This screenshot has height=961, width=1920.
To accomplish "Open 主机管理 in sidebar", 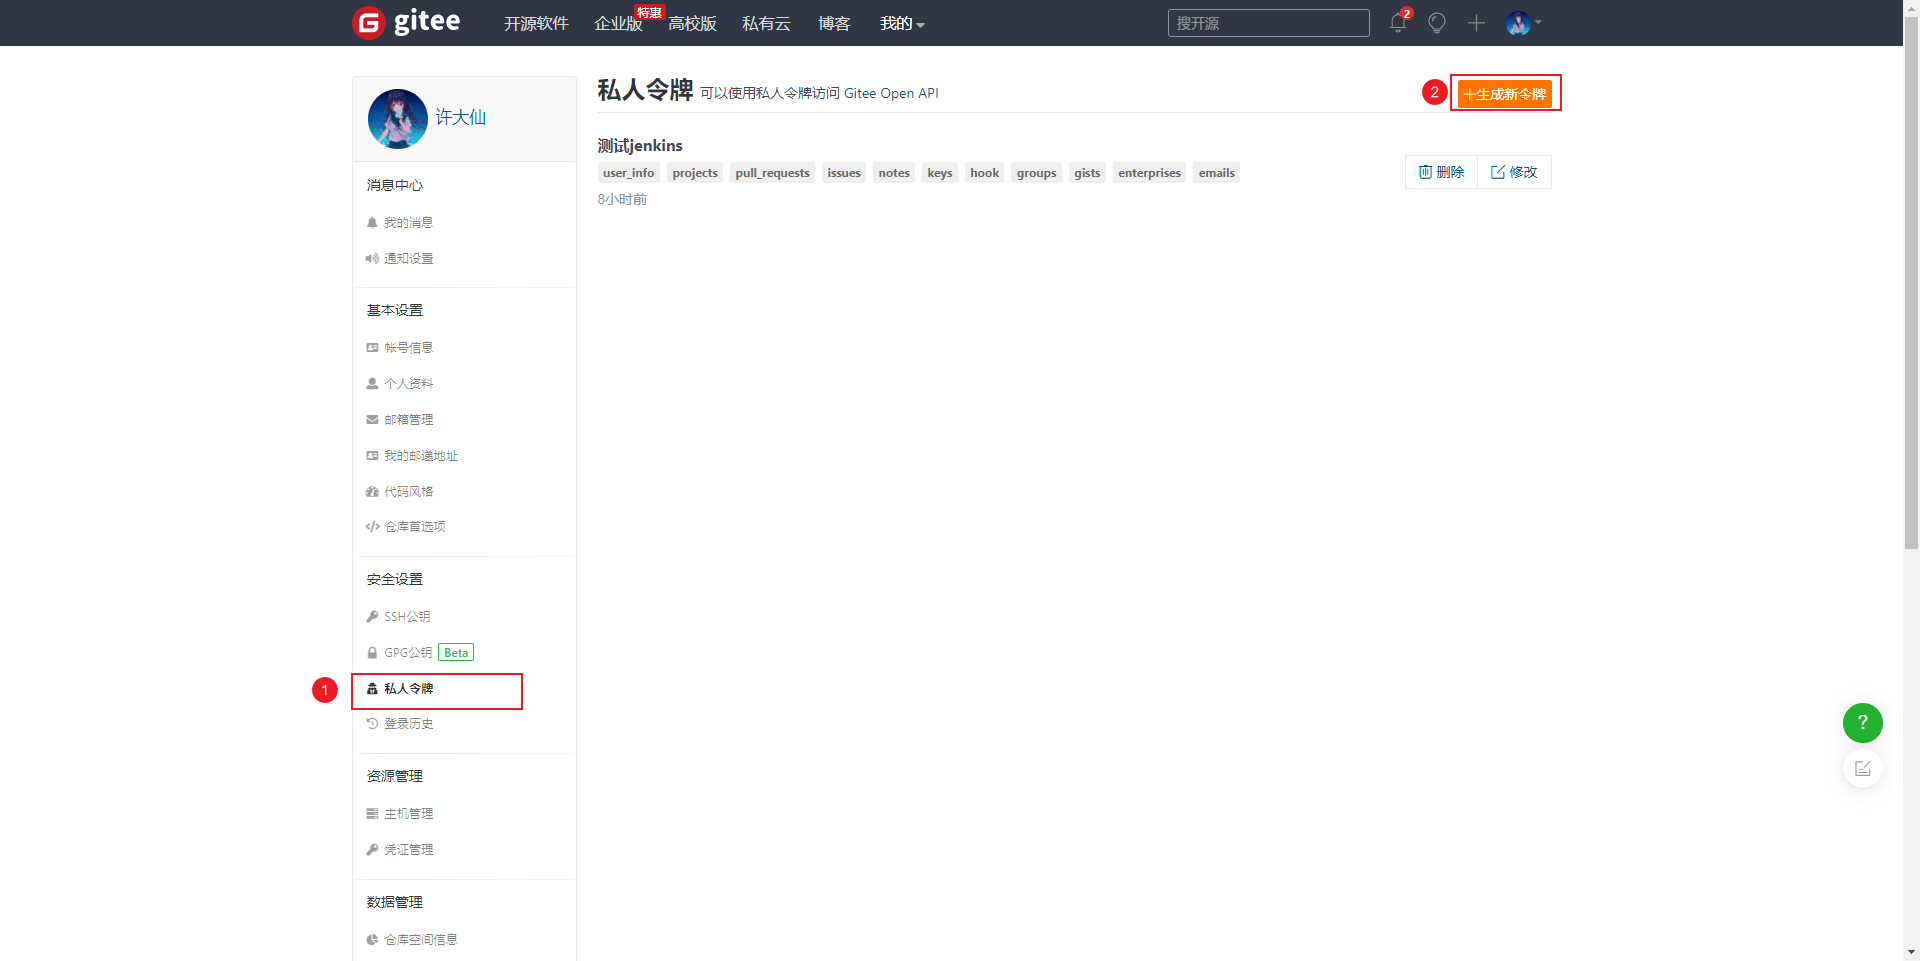I will [x=400, y=813].
